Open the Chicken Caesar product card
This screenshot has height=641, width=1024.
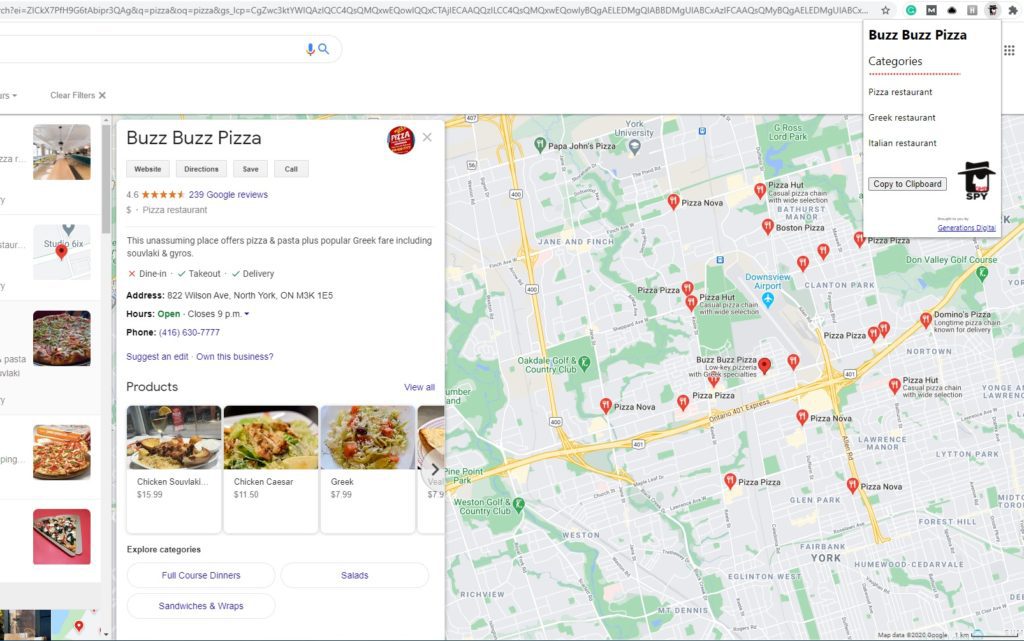point(271,469)
